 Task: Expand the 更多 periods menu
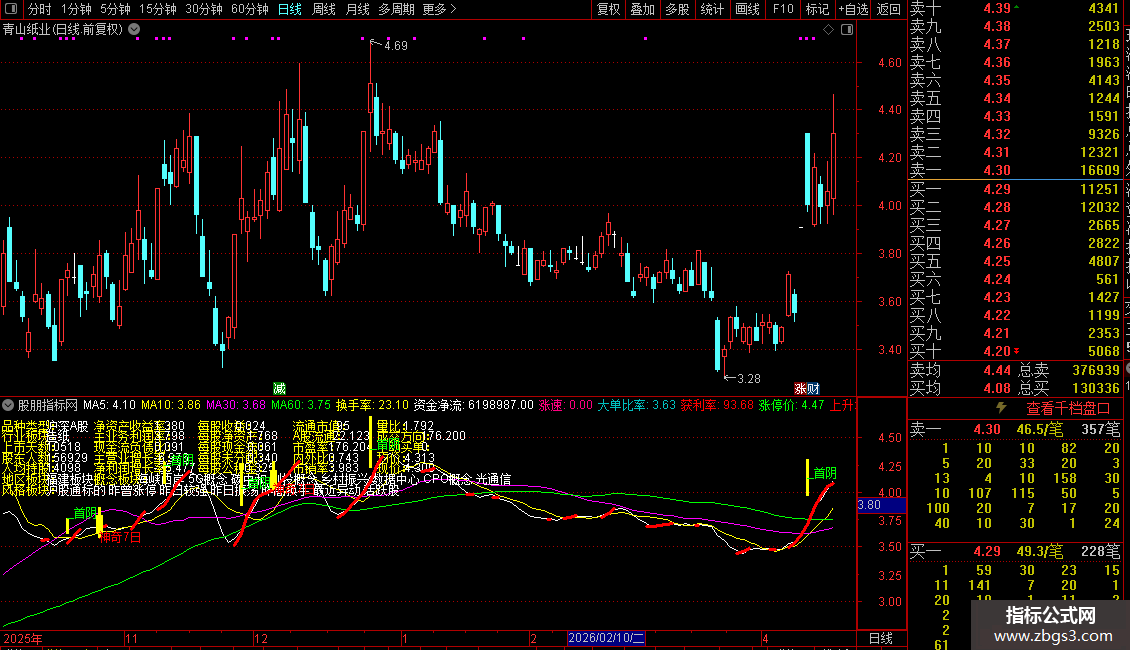coord(439,9)
